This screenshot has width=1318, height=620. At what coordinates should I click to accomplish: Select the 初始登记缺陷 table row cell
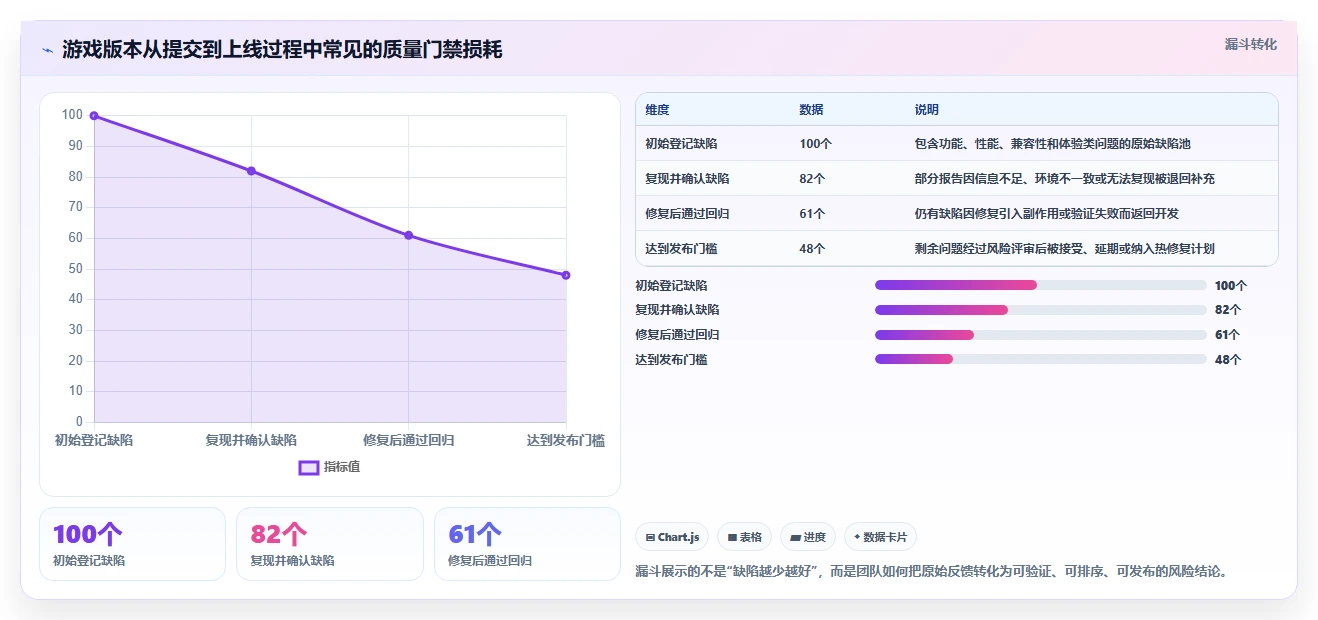(x=681, y=144)
